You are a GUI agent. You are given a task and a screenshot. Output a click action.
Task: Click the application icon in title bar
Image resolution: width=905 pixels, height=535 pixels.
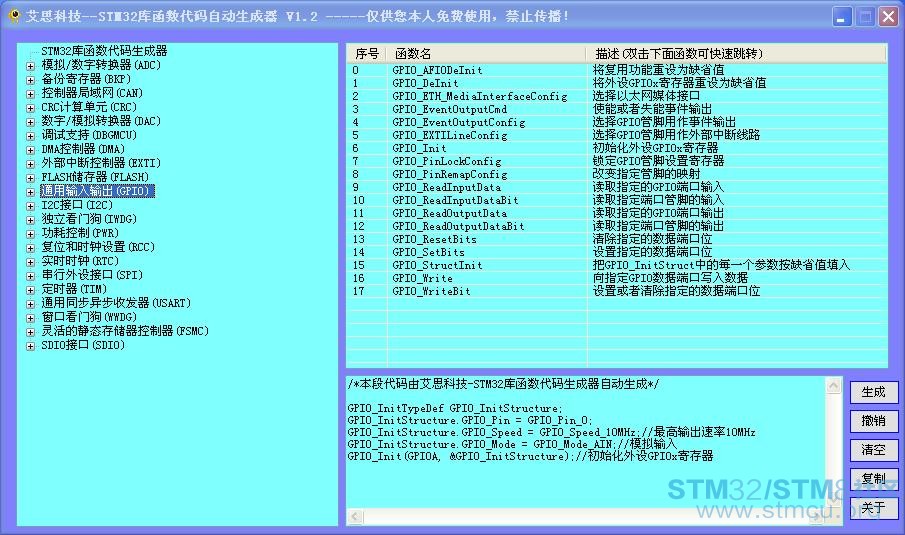pos(14,16)
